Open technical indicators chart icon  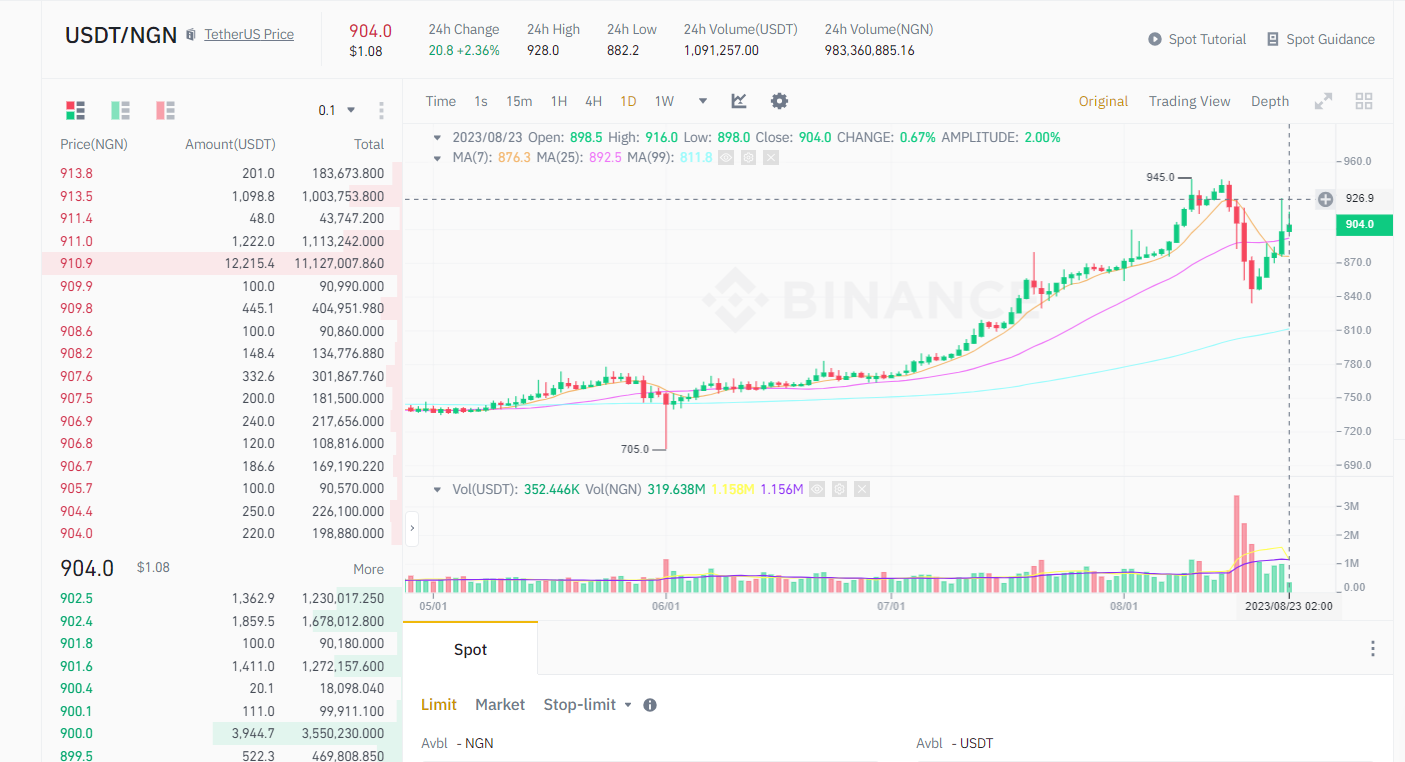[x=739, y=101]
